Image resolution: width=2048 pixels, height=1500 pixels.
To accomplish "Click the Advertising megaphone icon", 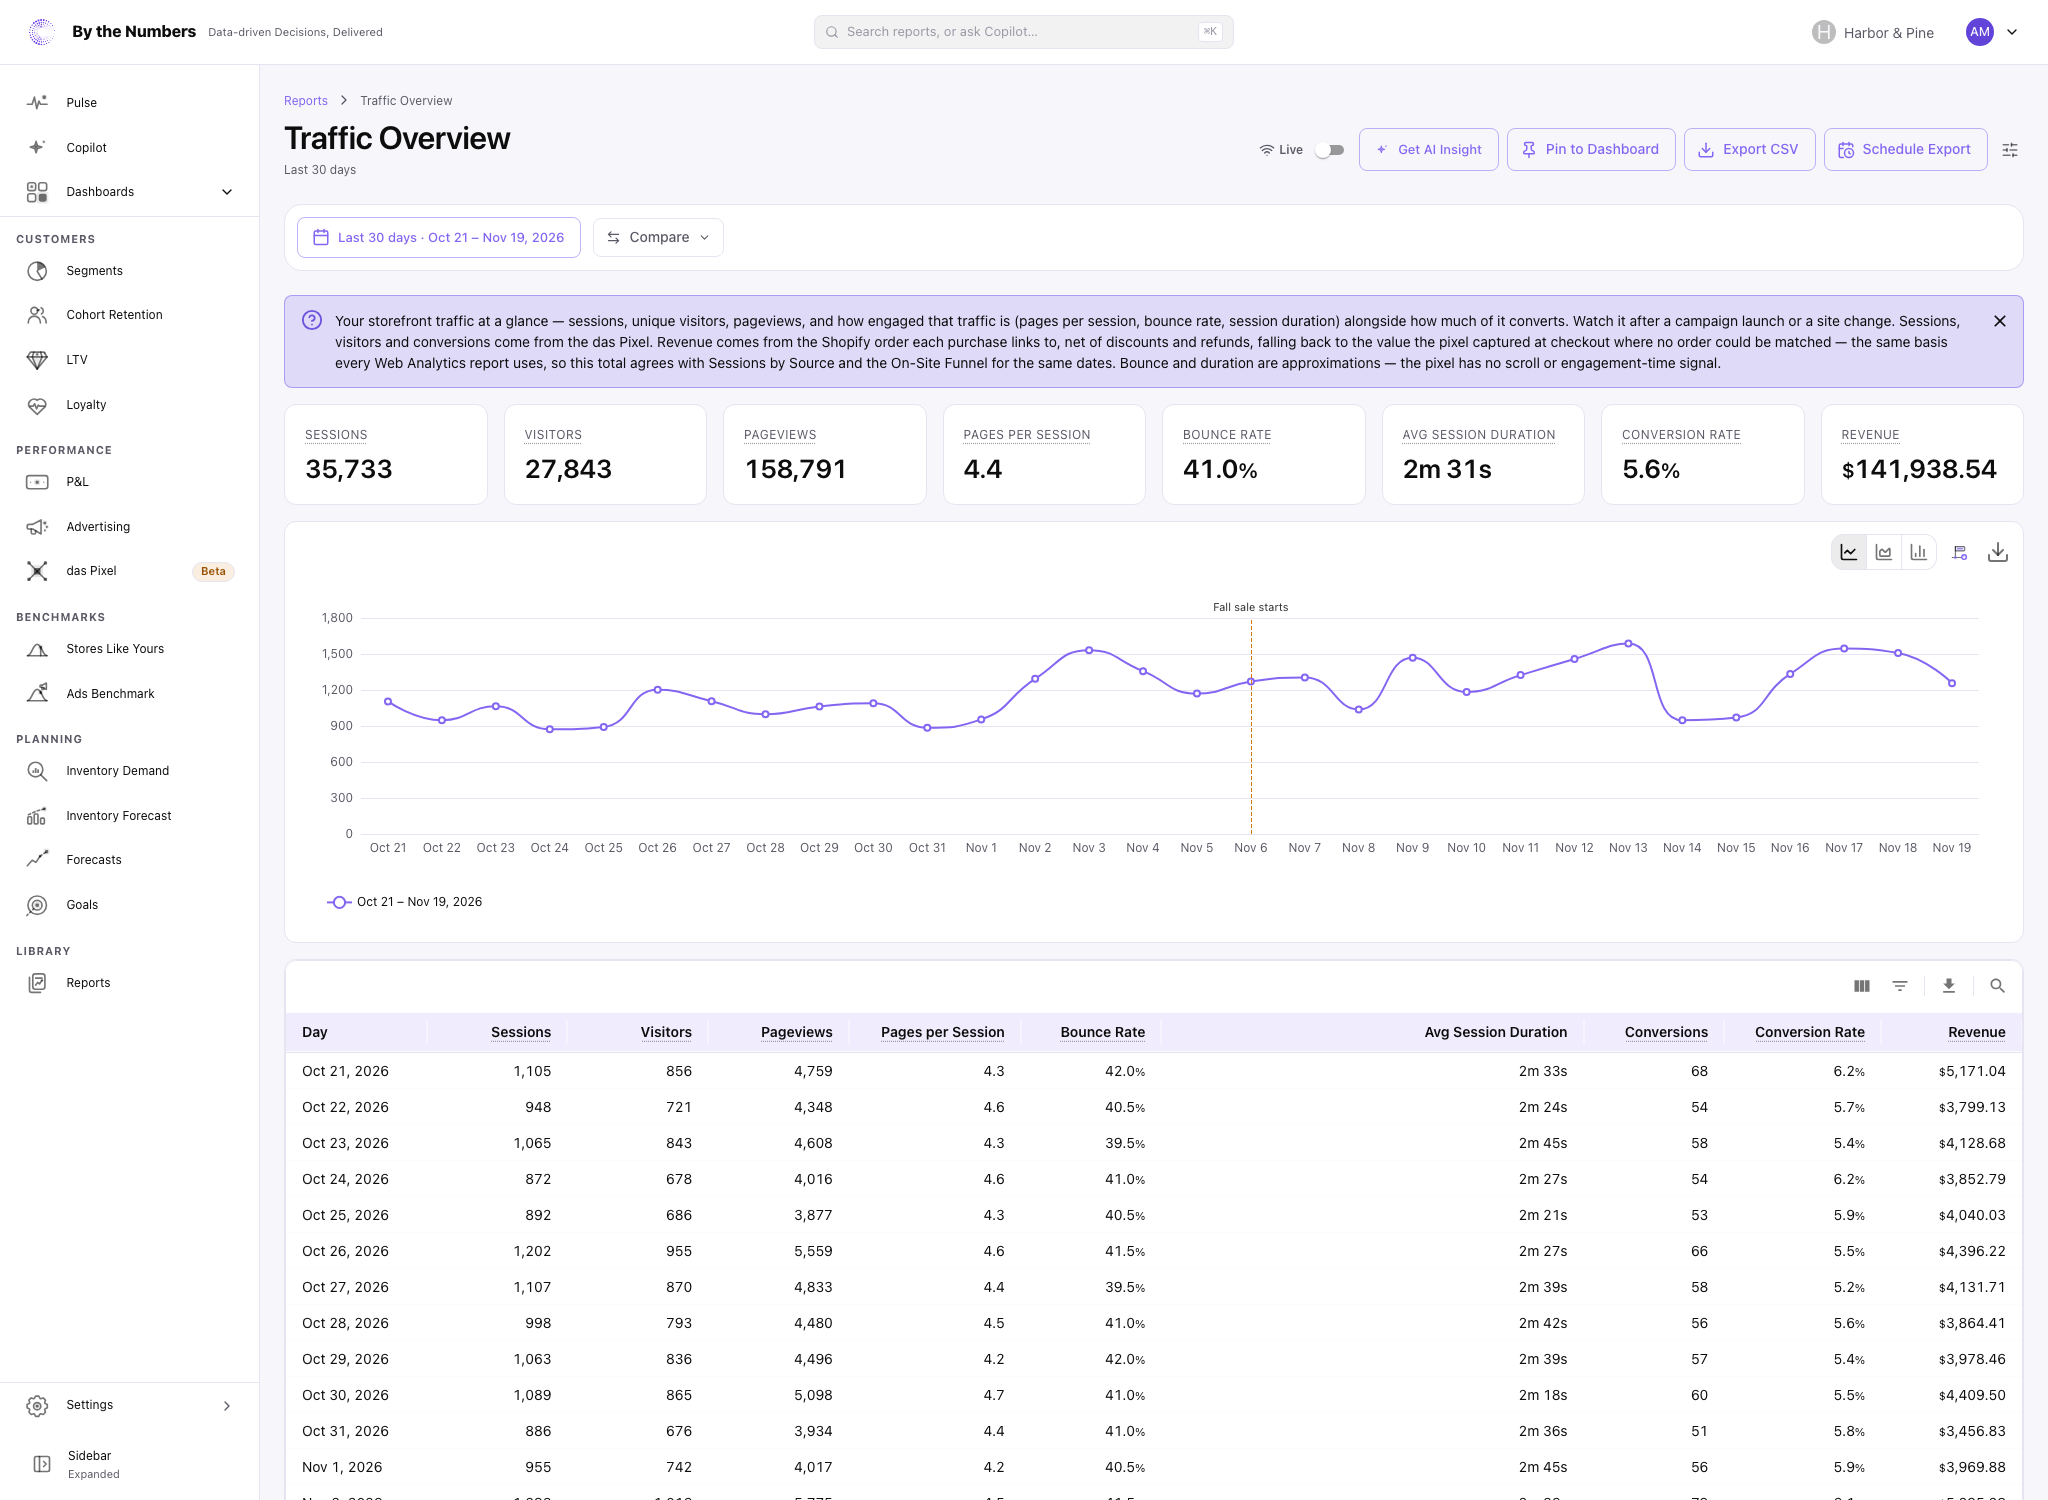I will [37, 527].
